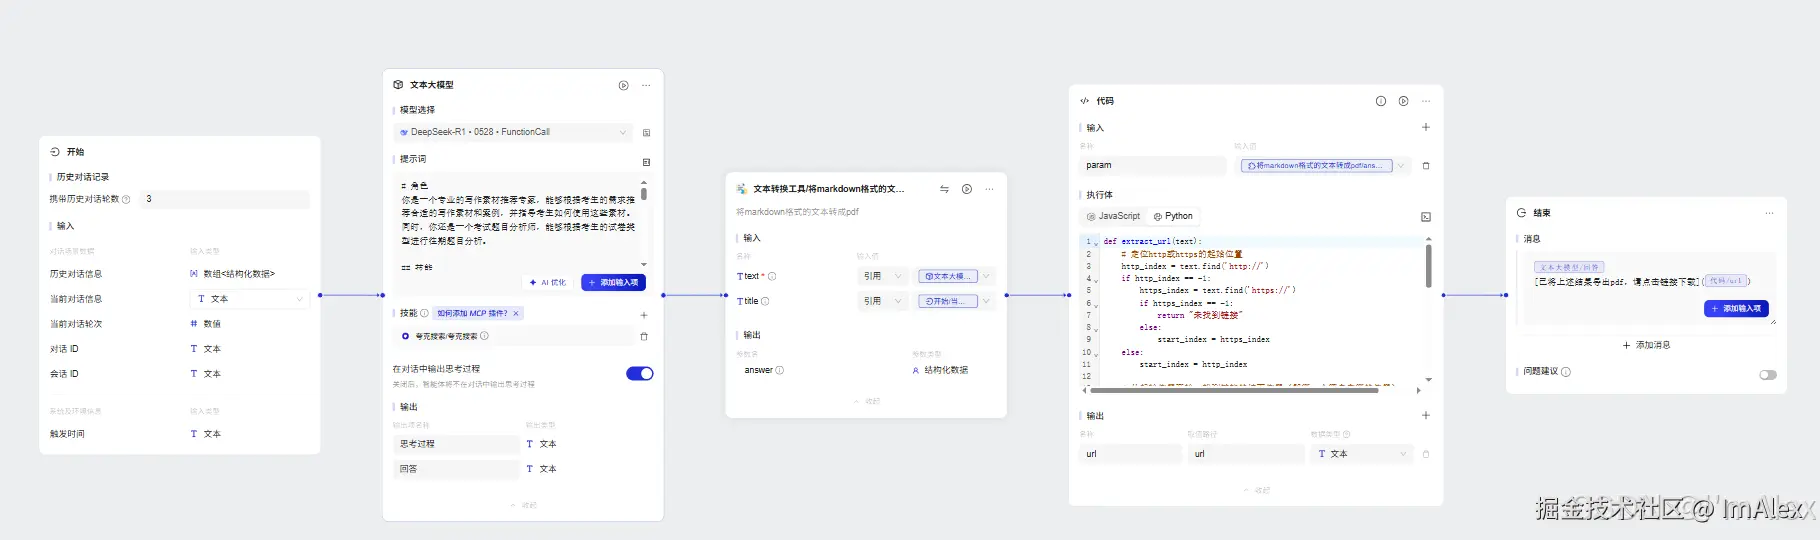The image size is (1820, 540).
Task: Click 添加输入项 in 文本大模型 prompt
Action: pyautogui.click(x=613, y=283)
